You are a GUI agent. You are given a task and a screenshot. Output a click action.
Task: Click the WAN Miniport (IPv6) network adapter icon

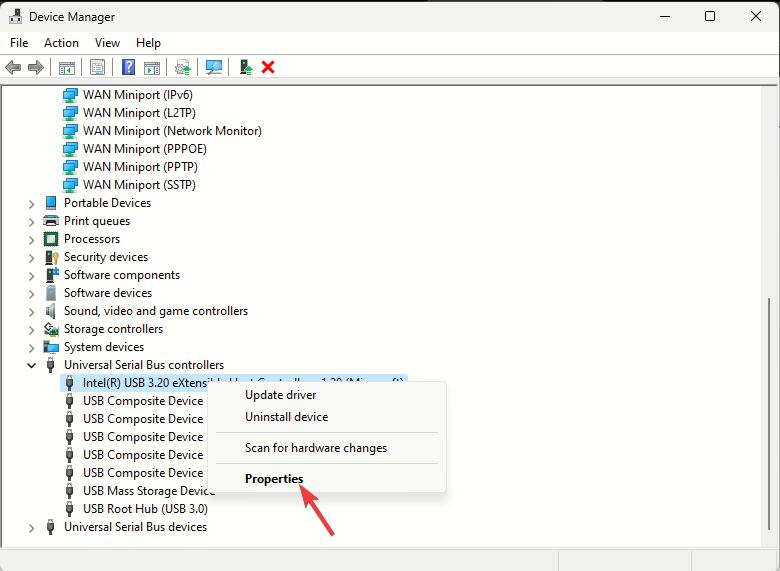point(70,95)
